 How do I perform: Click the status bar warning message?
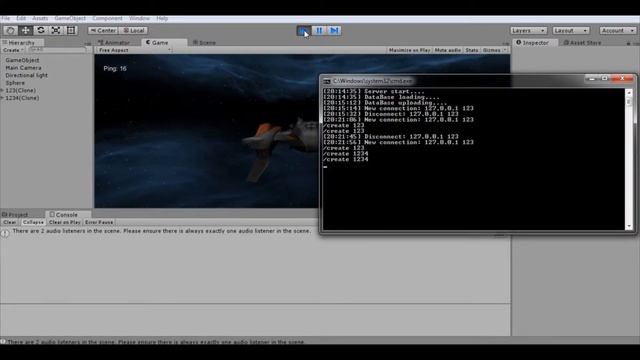[x=156, y=342]
